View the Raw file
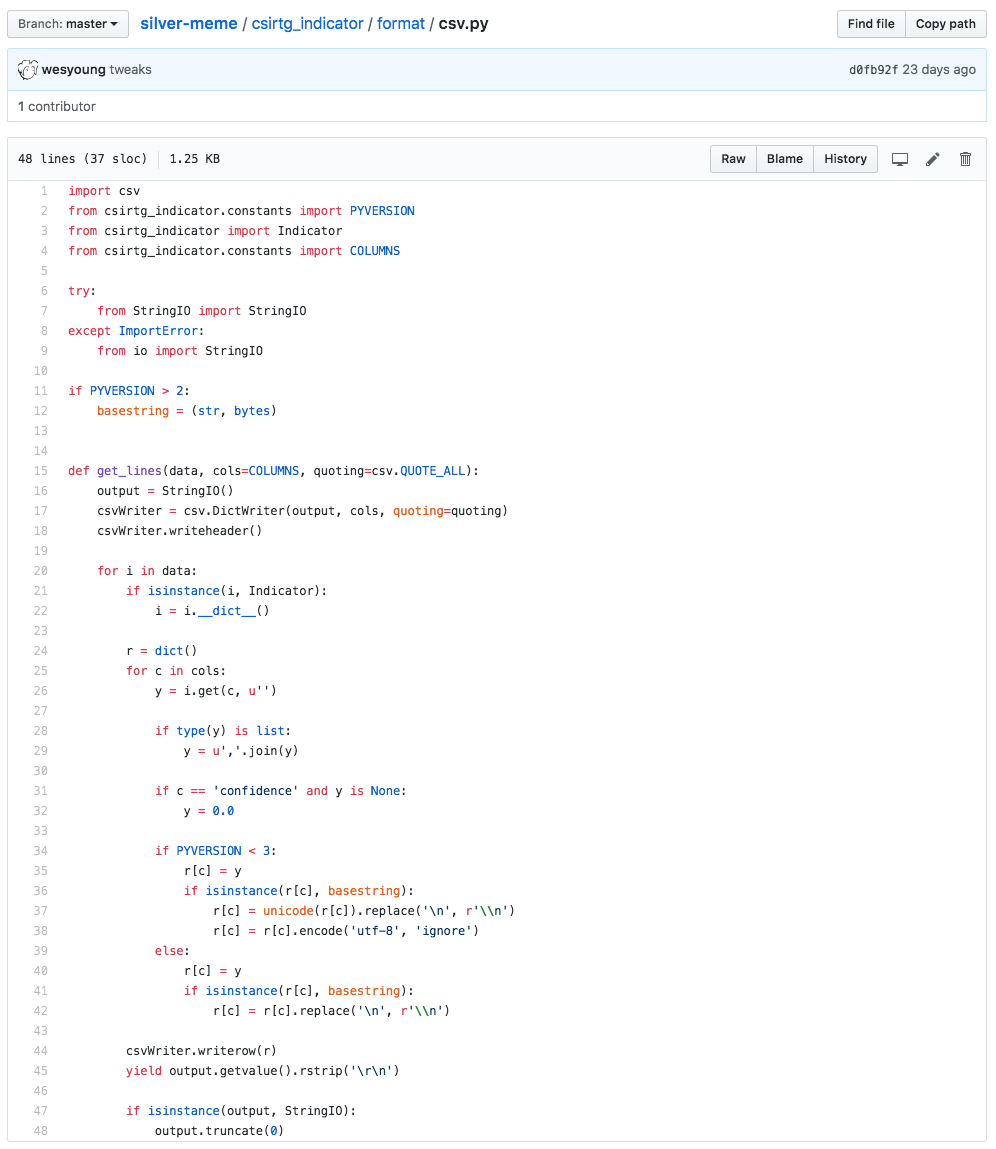This screenshot has width=996, height=1149. coord(733,159)
